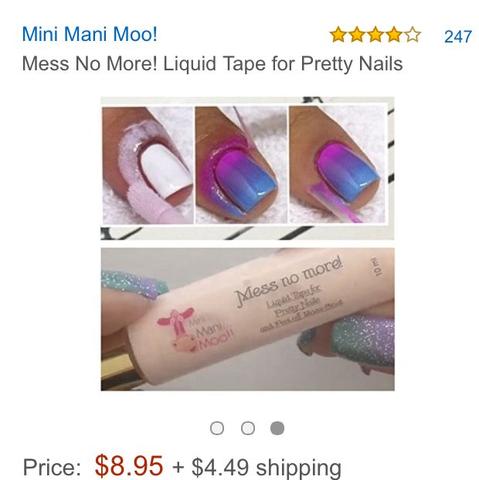Tap the middle purple-blue gradient nail photo

[241, 165]
